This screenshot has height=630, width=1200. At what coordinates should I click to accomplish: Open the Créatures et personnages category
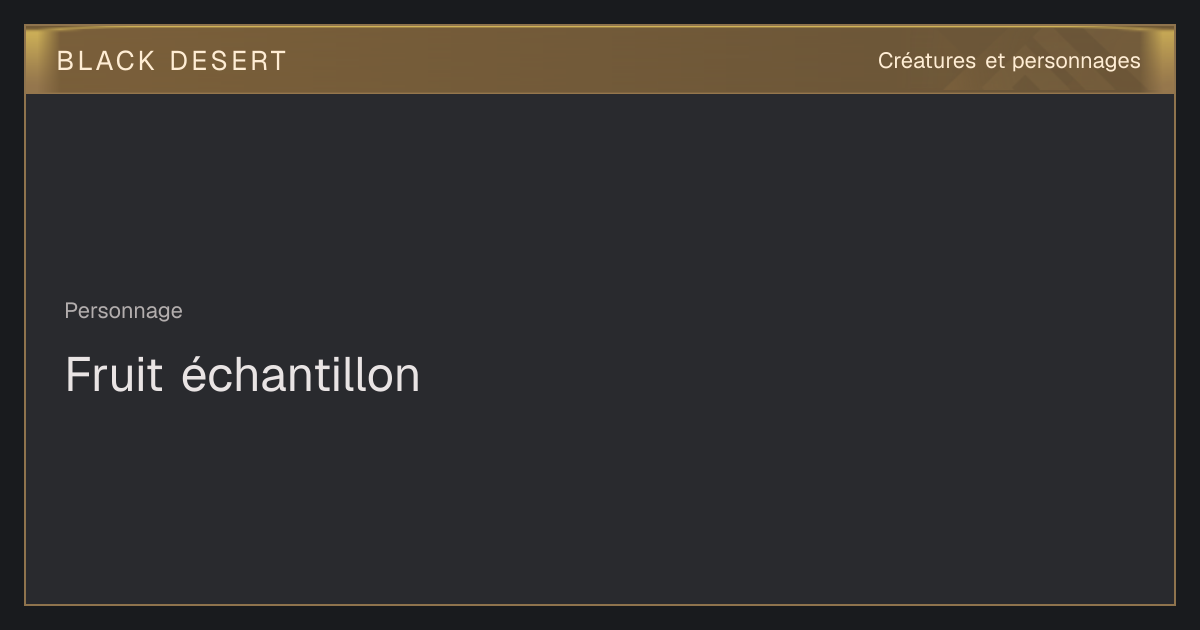(1009, 61)
